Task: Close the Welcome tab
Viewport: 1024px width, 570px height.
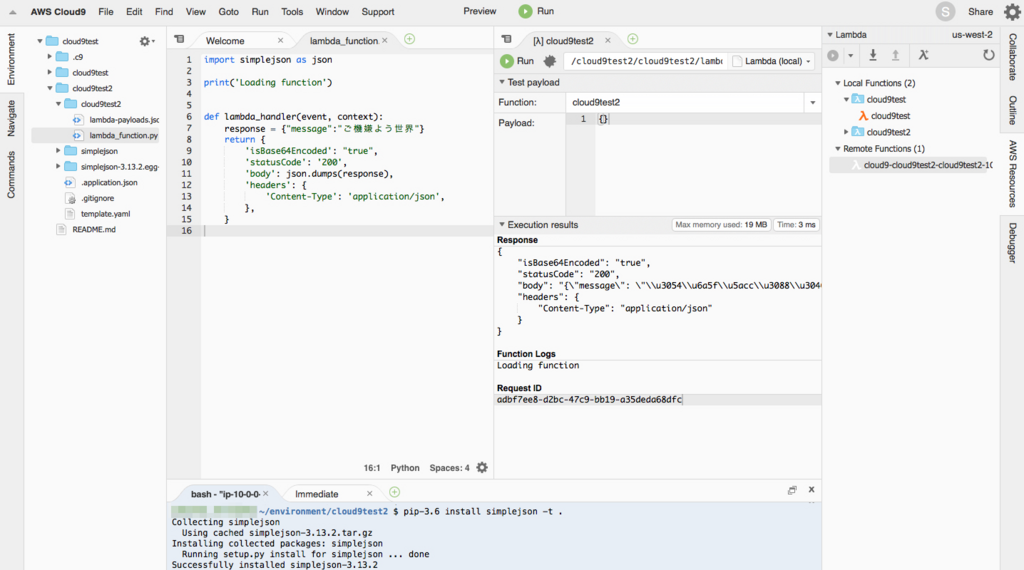Action: click(280, 40)
